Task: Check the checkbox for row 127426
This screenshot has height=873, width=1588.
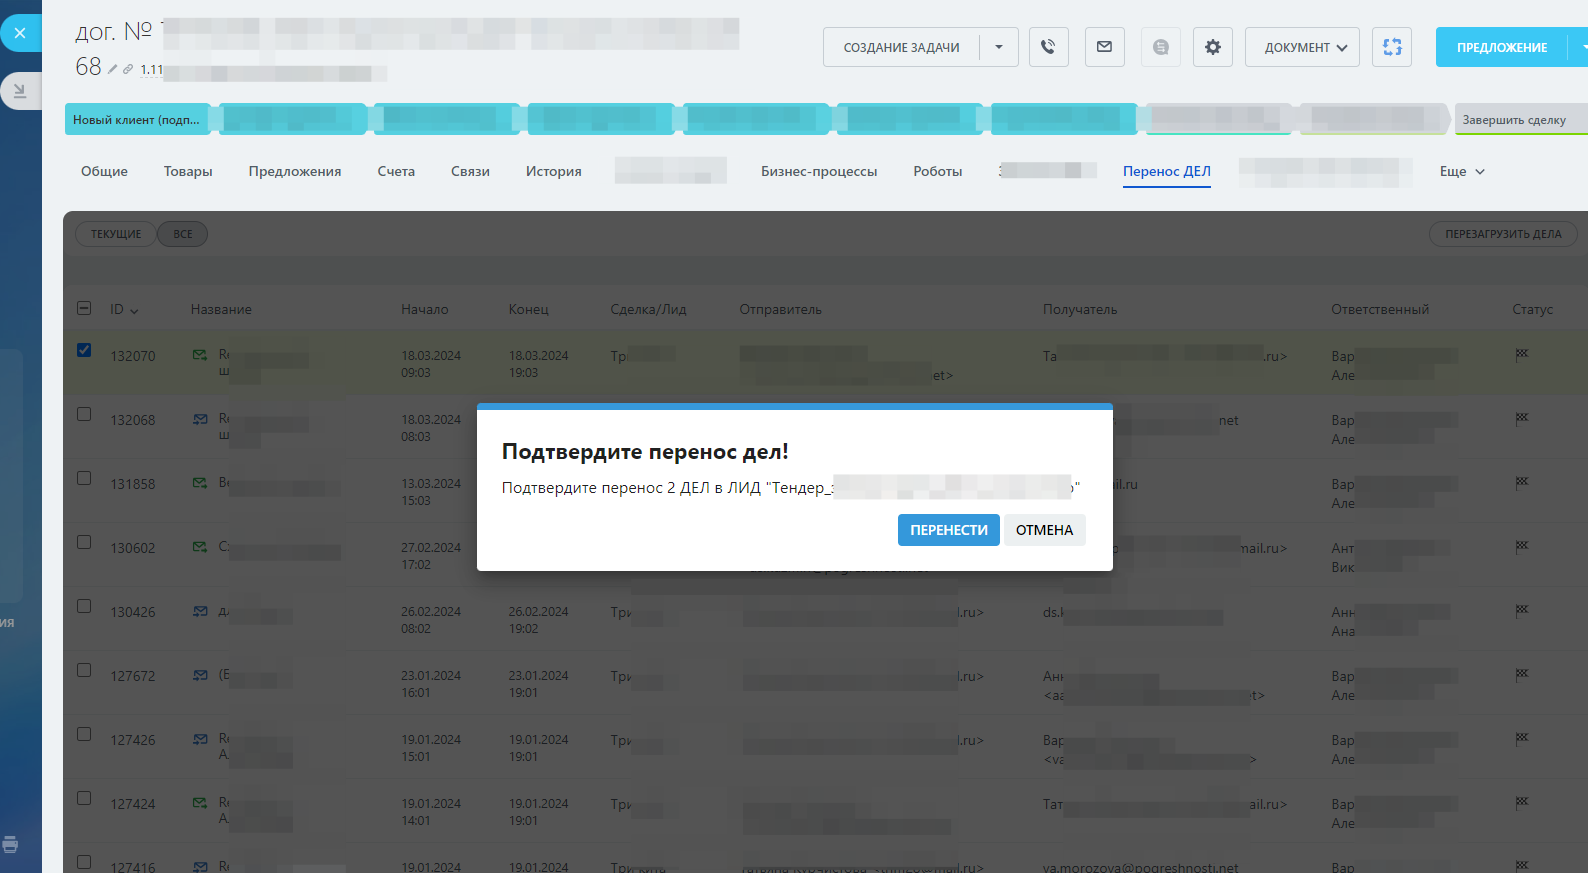Action: coord(84,734)
